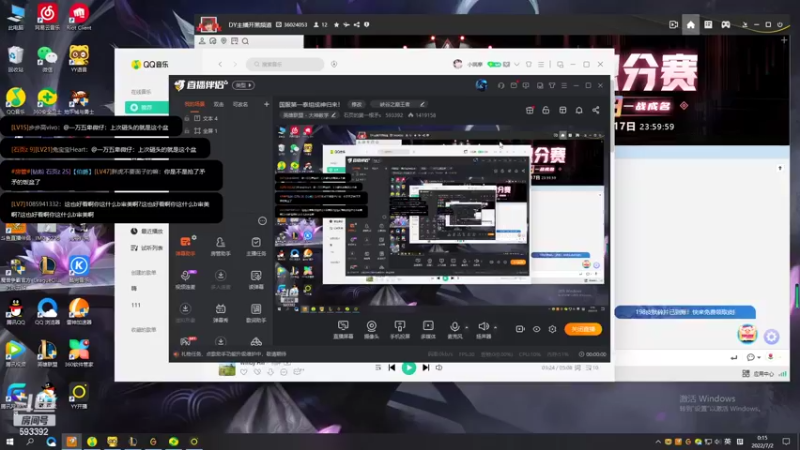
Task: Click the QQ音乐 volume icon
Action: 439,367
